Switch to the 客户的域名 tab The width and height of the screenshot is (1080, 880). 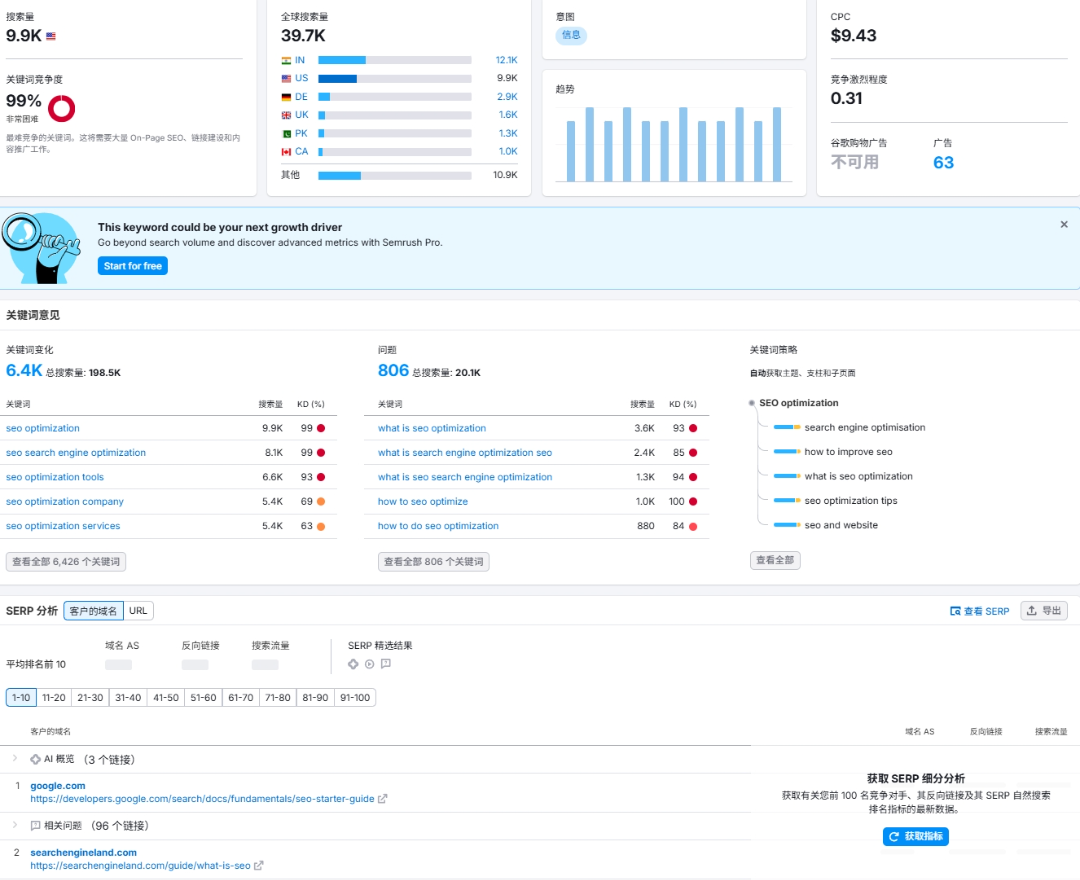click(x=94, y=610)
